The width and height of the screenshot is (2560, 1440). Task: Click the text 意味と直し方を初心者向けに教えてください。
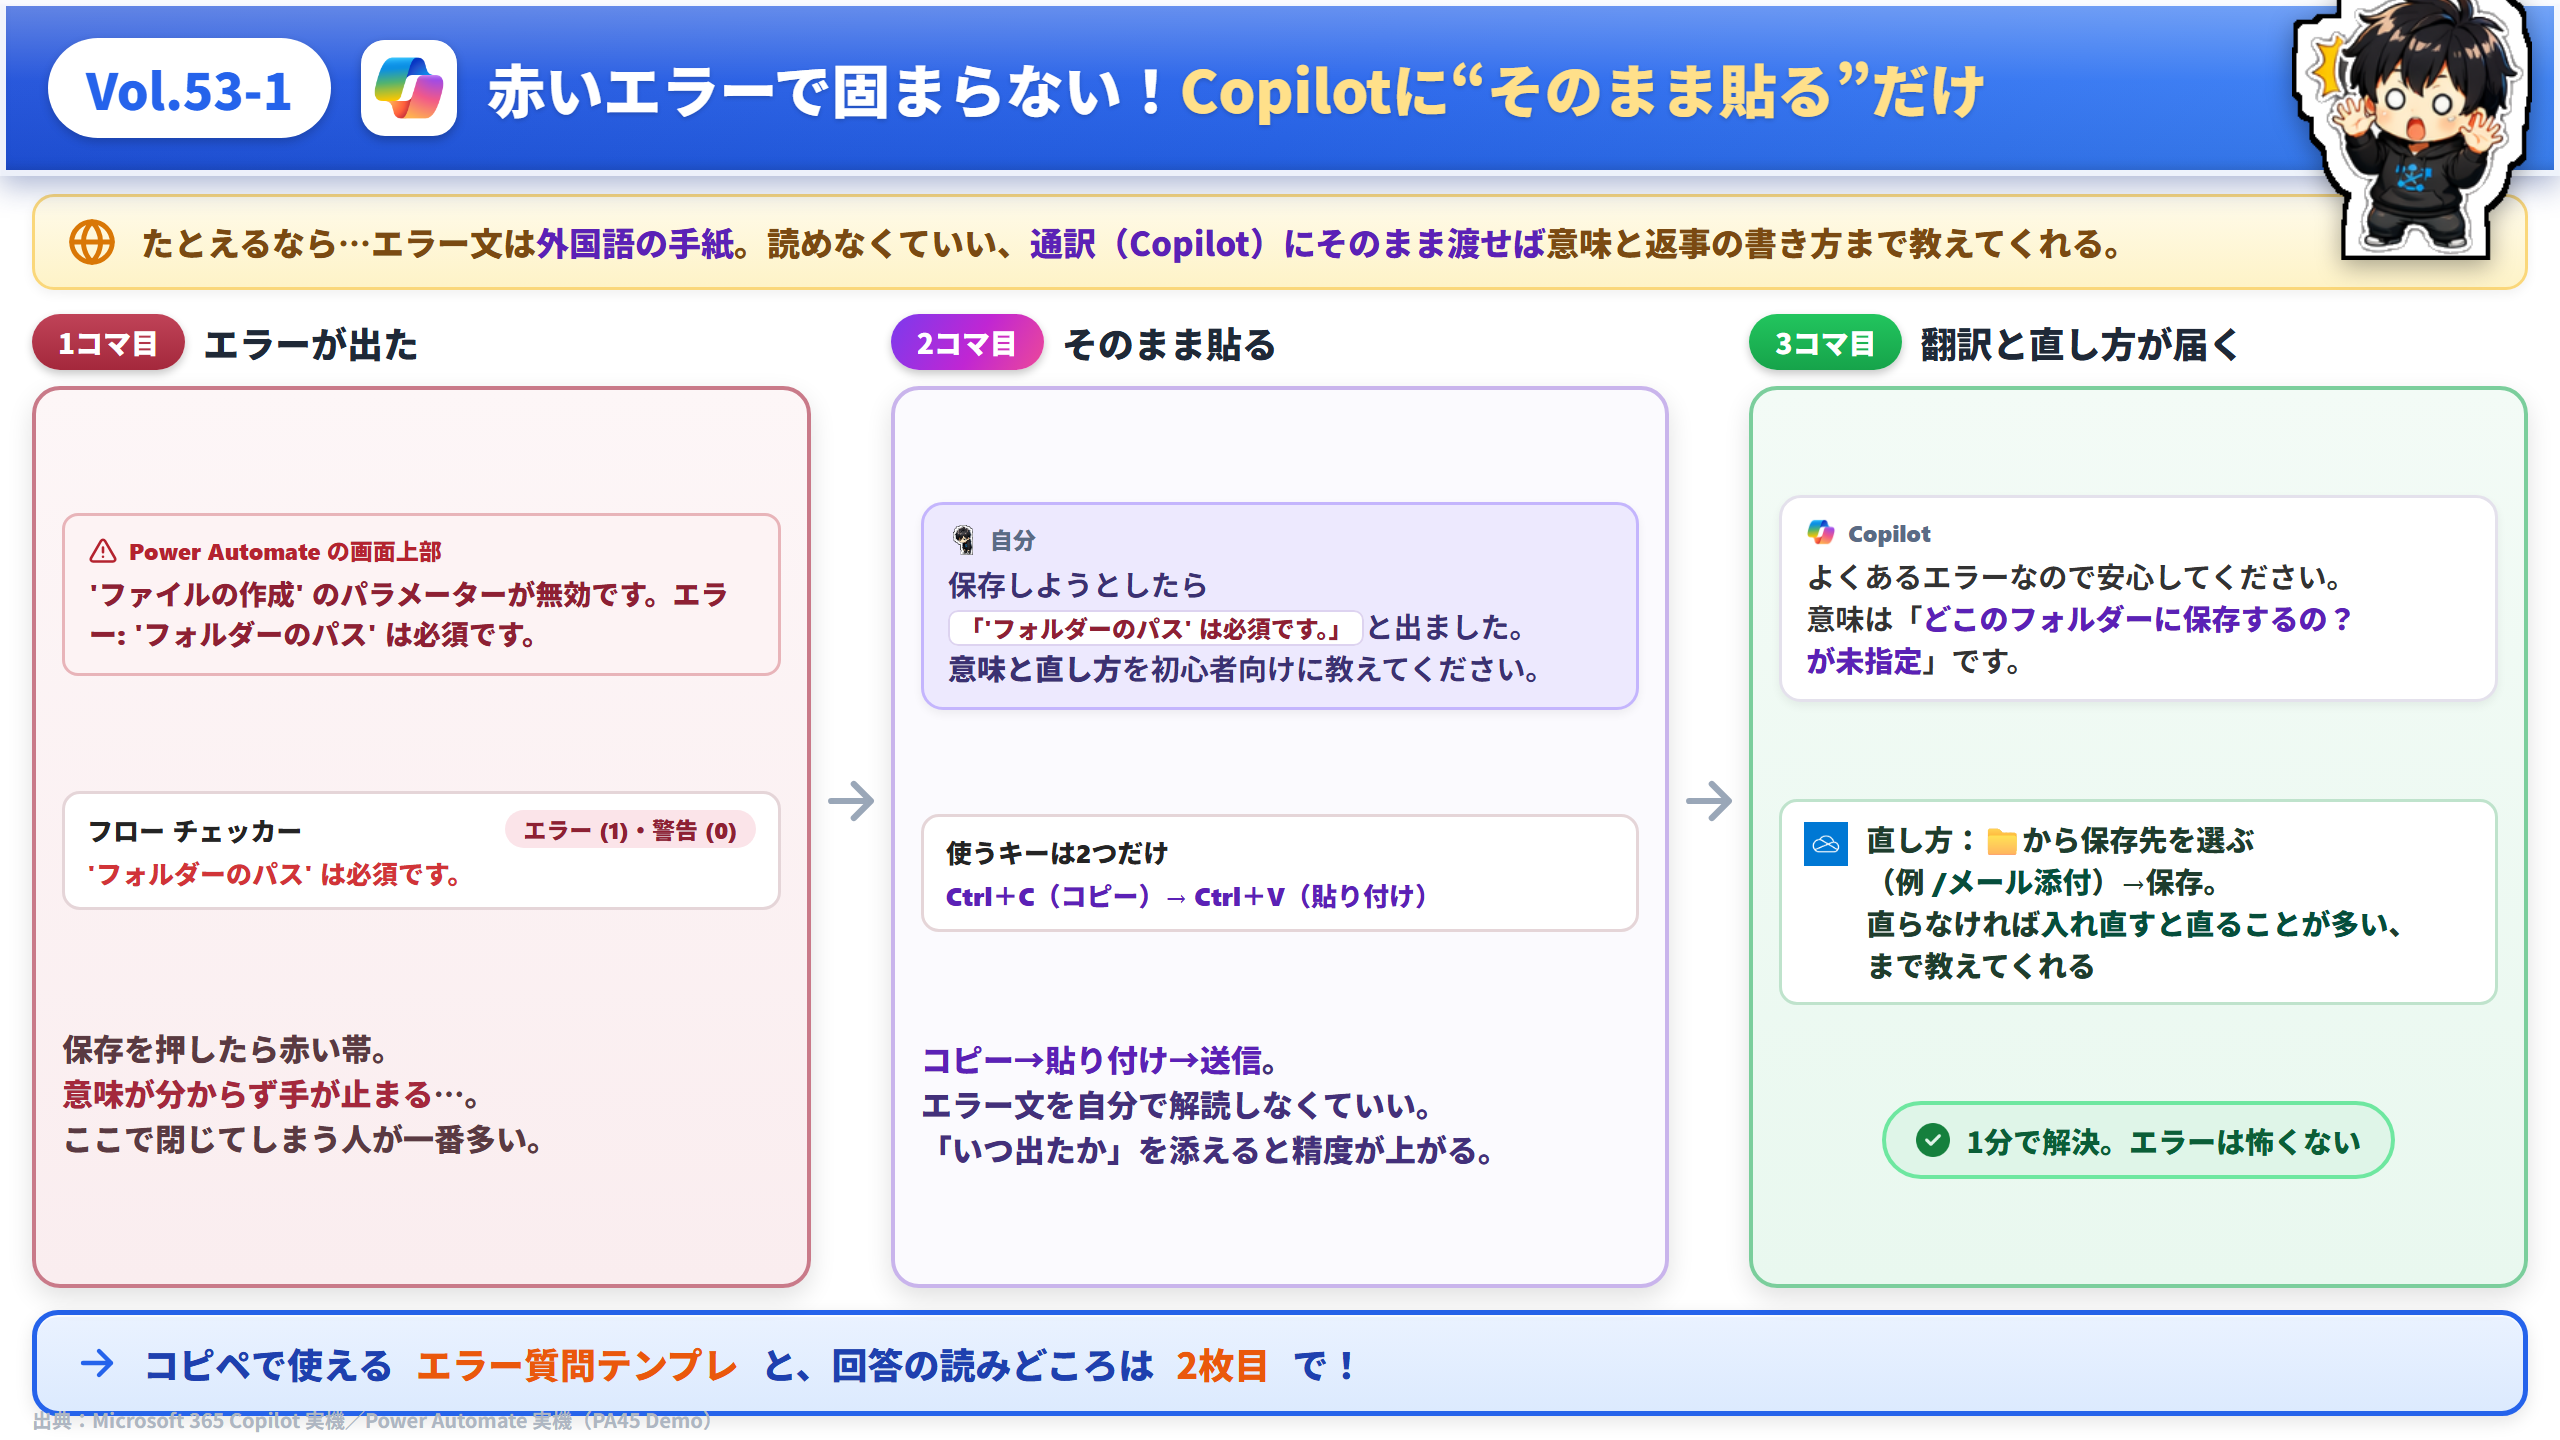tap(1245, 669)
